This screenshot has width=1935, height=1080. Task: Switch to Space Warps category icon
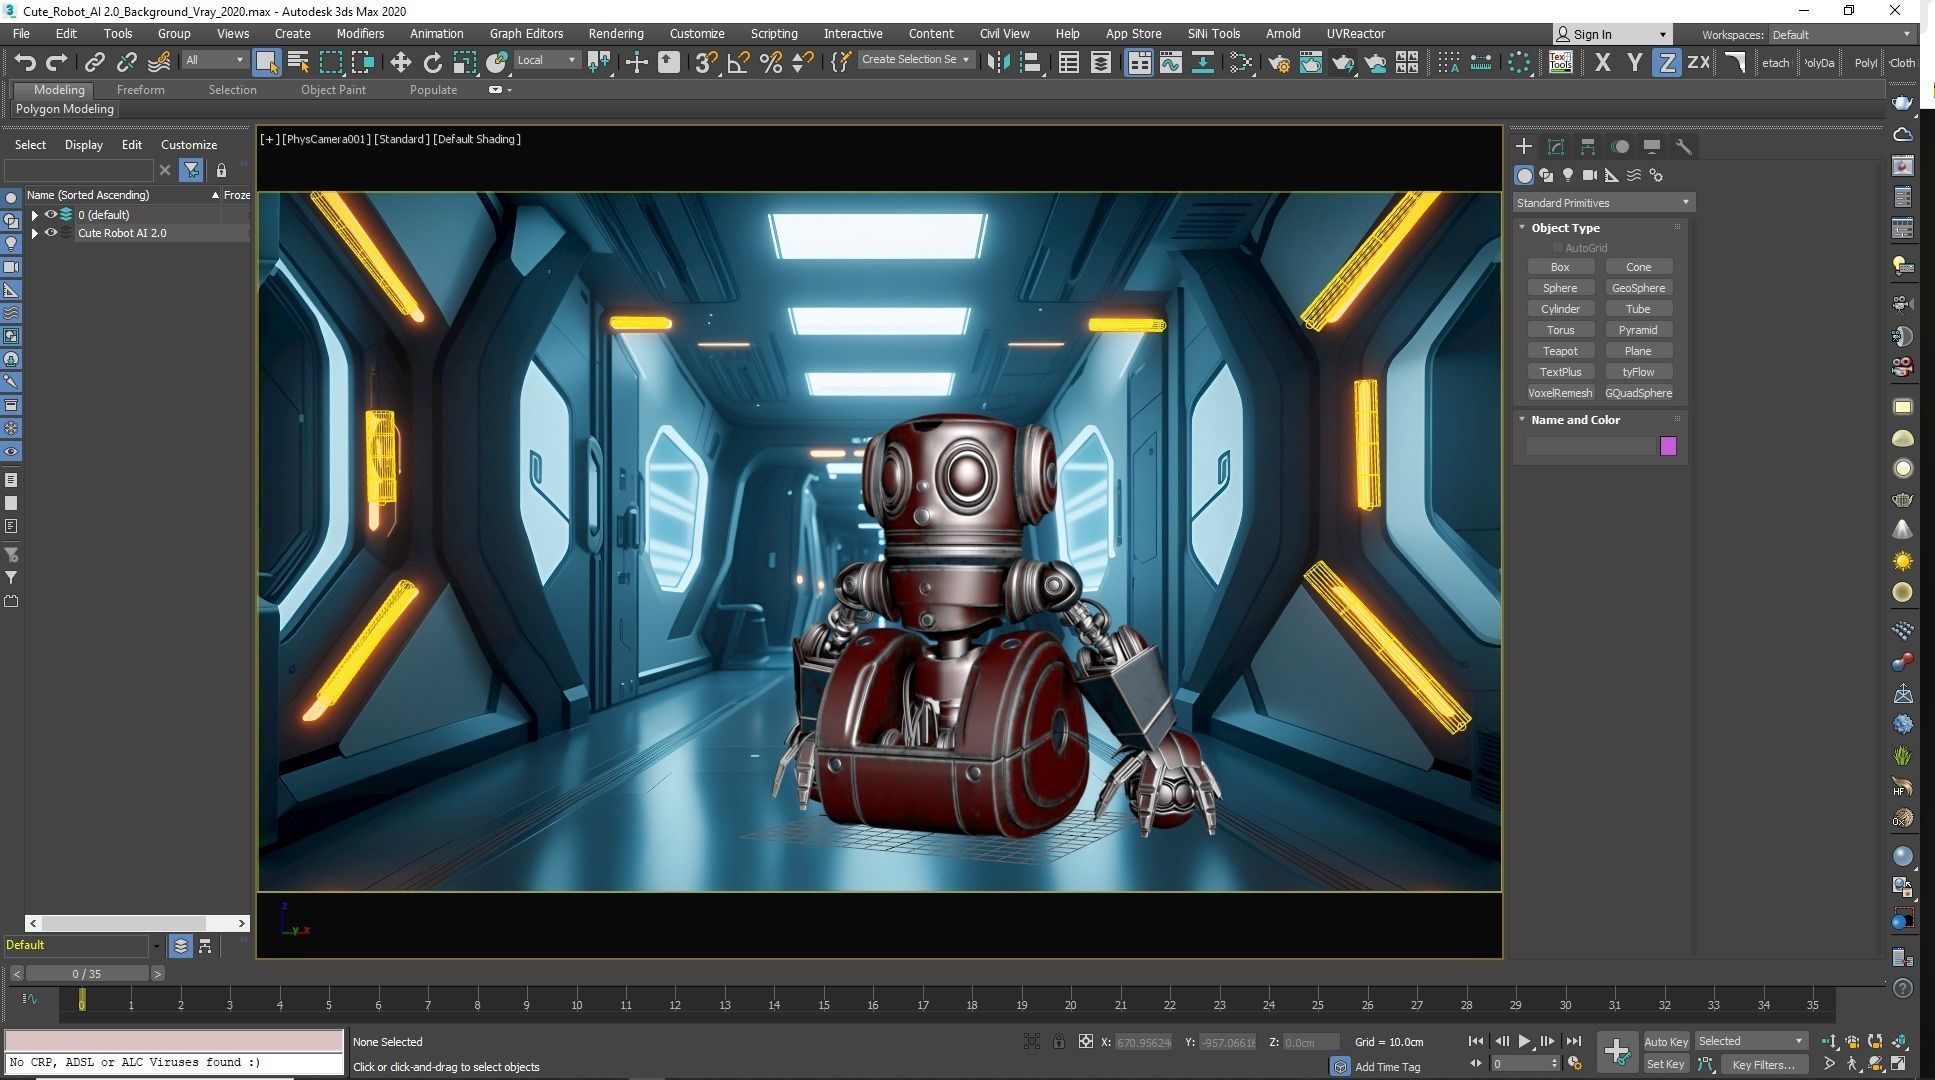[1634, 176]
